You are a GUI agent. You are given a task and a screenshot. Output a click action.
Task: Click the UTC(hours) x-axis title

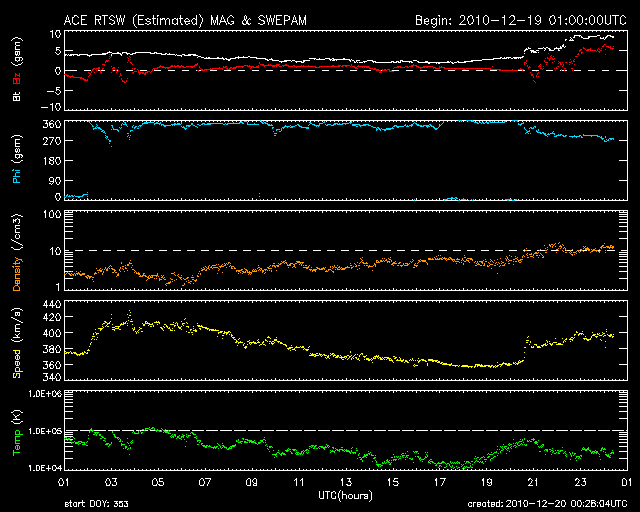click(345, 496)
